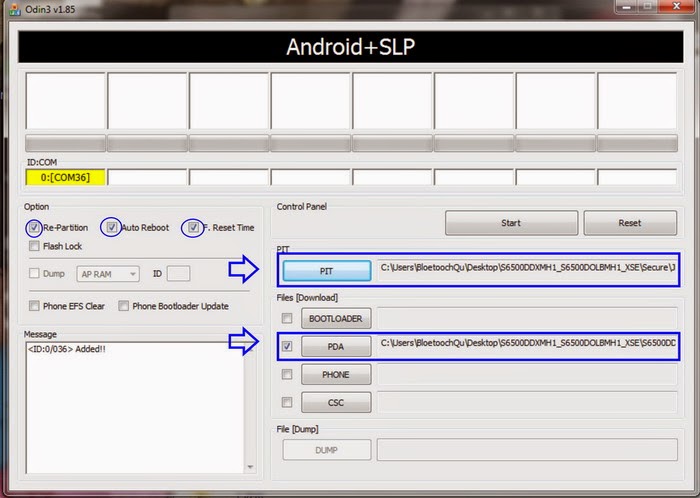Click the Message log scrollbar down arrow

[250, 467]
